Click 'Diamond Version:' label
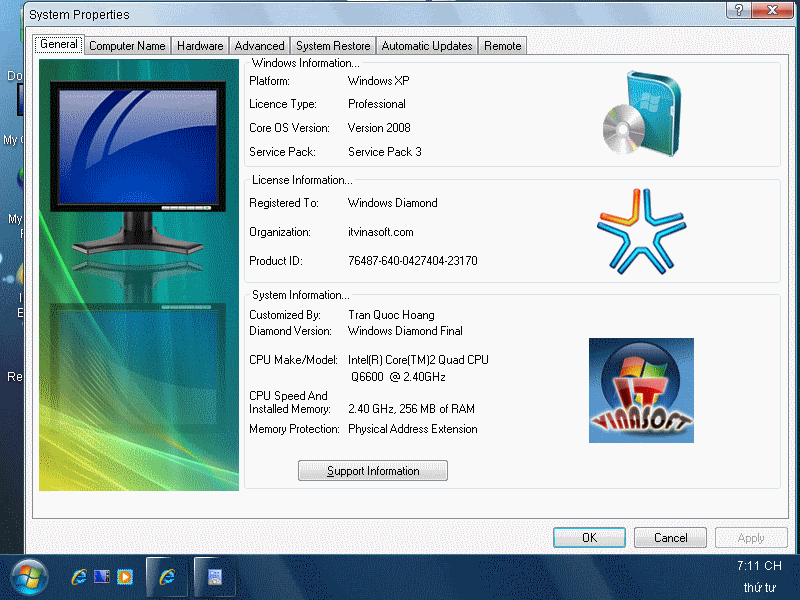 (x=290, y=331)
